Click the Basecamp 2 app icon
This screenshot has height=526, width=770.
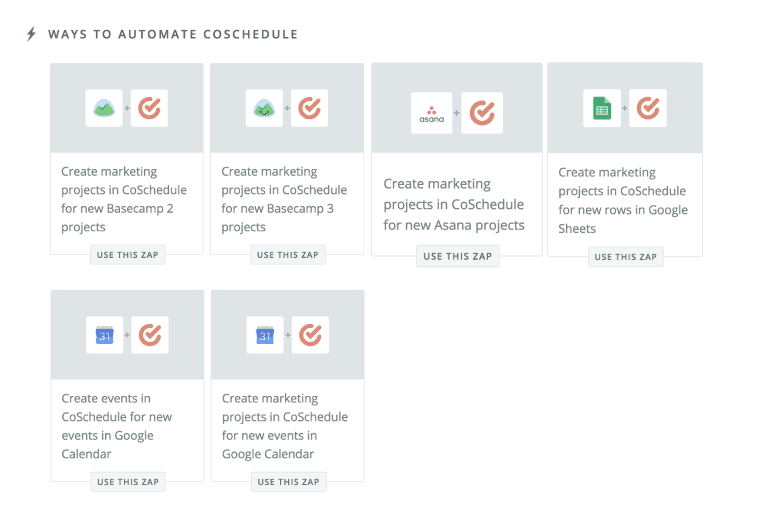point(105,108)
